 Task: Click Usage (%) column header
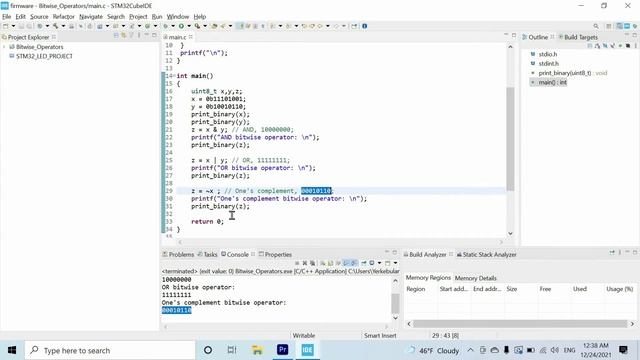pyautogui.click(x=619, y=289)
